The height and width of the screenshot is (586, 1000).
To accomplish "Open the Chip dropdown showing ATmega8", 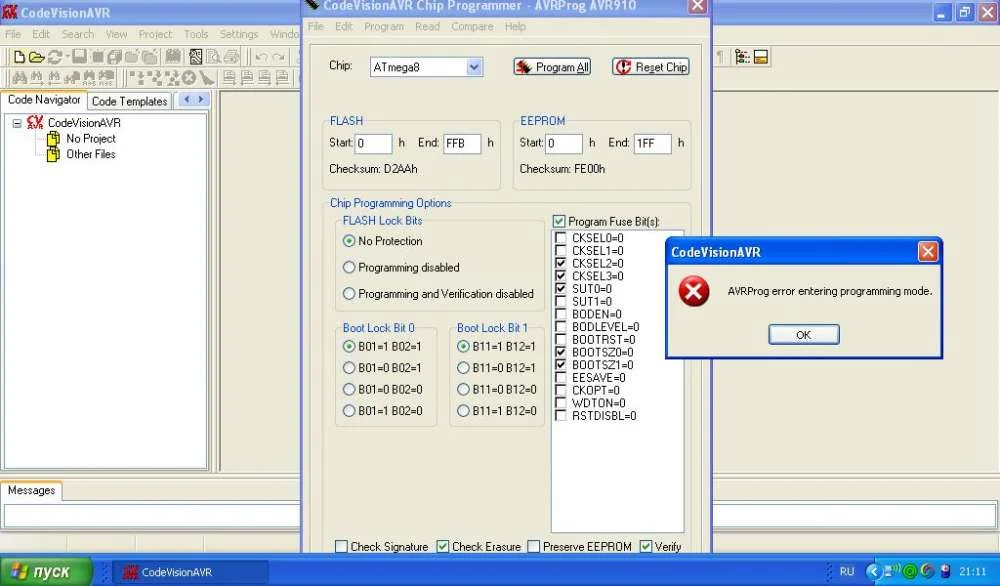I will pos(474,67).
